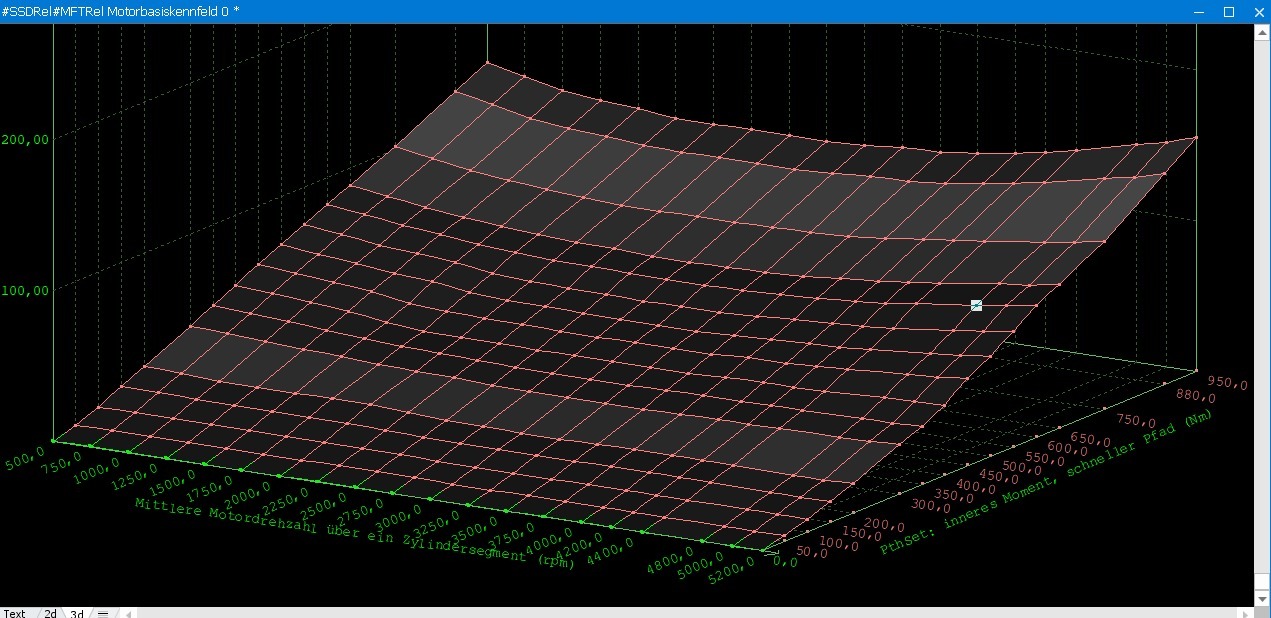Click the vertical scrollbar's down arrow
Screen dimensions: 1271x618
pos(1262,598)
